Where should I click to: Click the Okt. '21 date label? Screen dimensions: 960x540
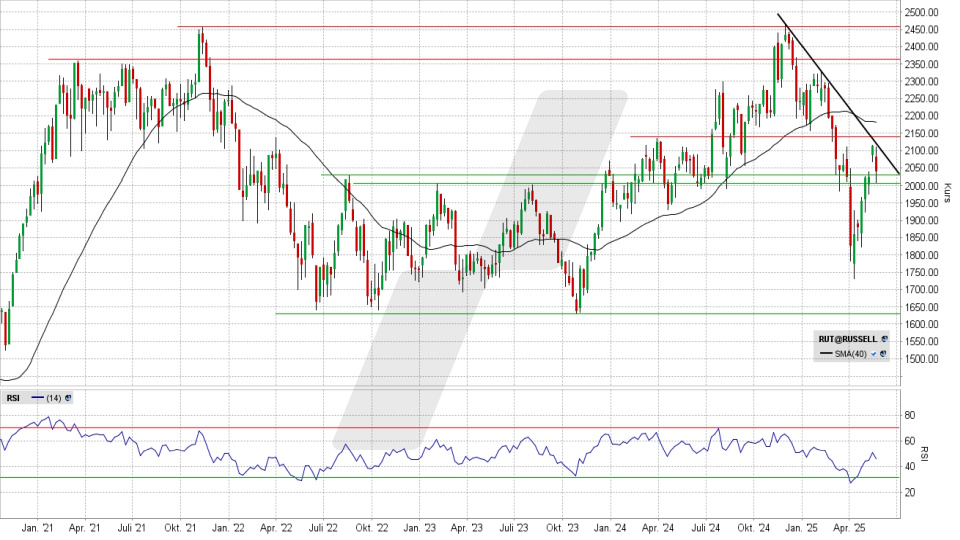180,528
